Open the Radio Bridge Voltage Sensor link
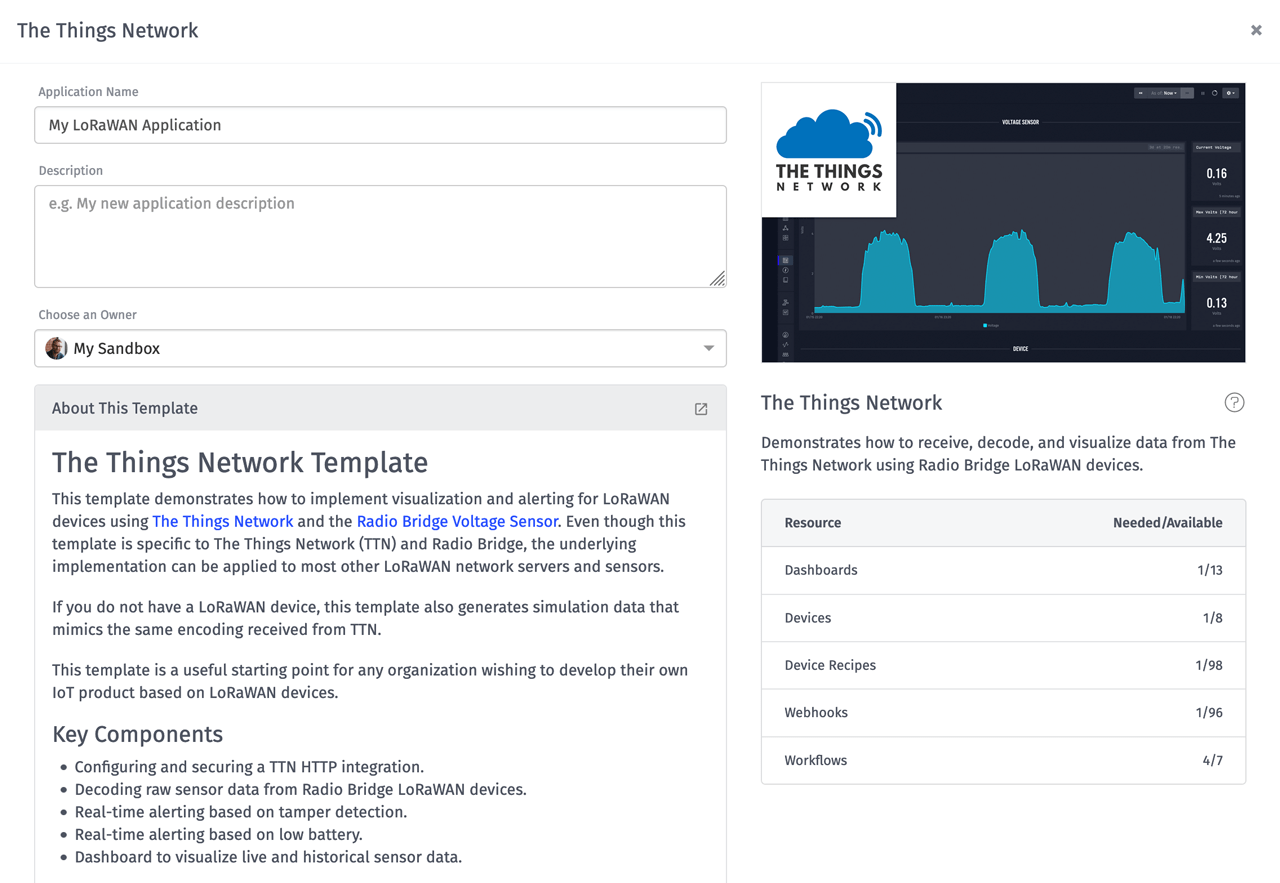Viewport: 1280px width, 883px height. (x=457, y=521)
